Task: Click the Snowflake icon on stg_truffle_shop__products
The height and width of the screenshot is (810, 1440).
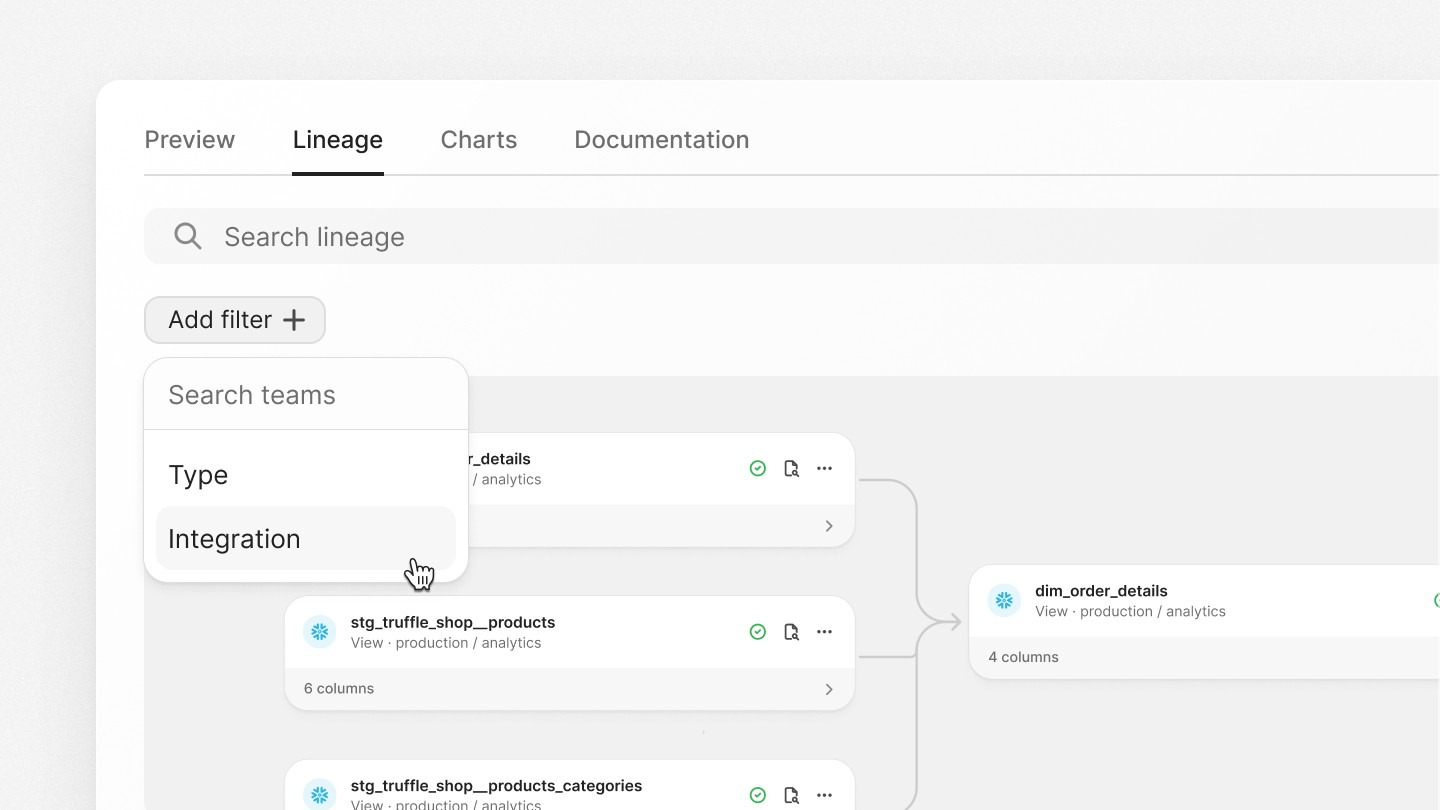Action: pos(320,632)
